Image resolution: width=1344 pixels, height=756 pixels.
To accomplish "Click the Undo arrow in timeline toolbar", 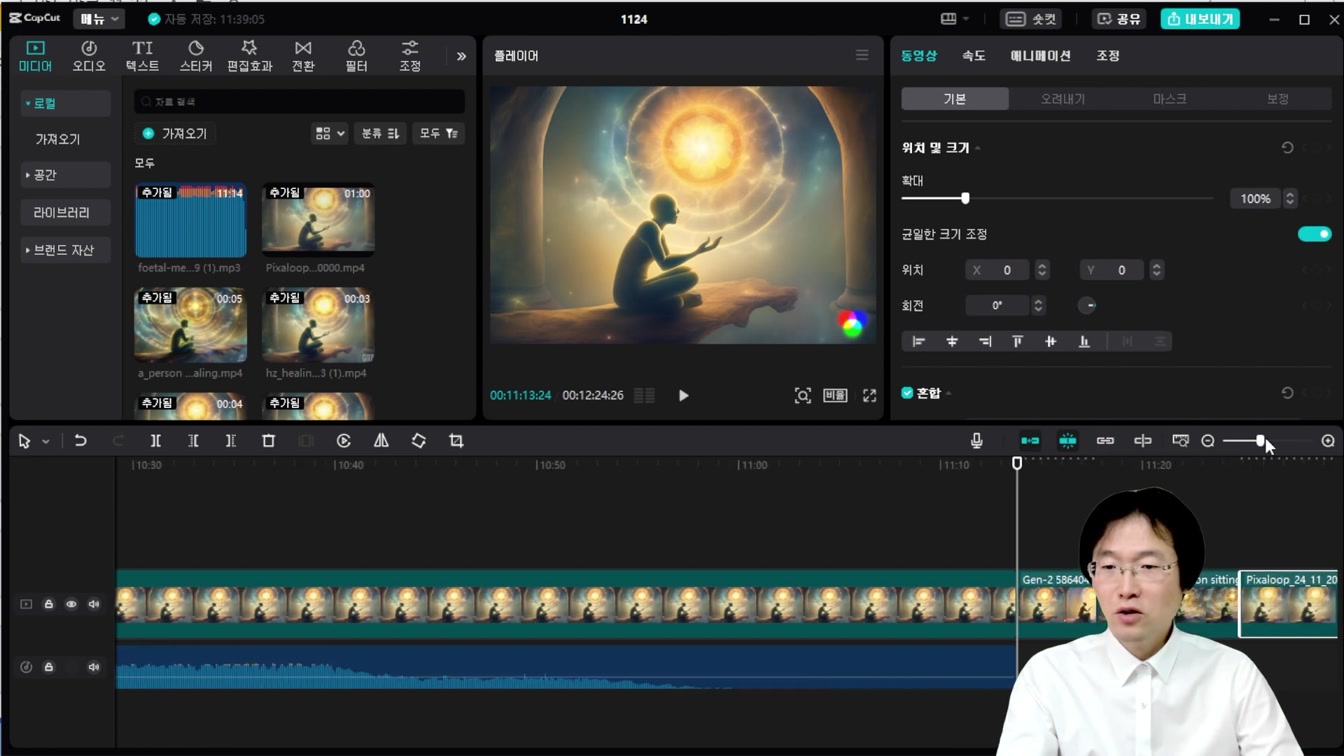I will (x=81, y=441).
